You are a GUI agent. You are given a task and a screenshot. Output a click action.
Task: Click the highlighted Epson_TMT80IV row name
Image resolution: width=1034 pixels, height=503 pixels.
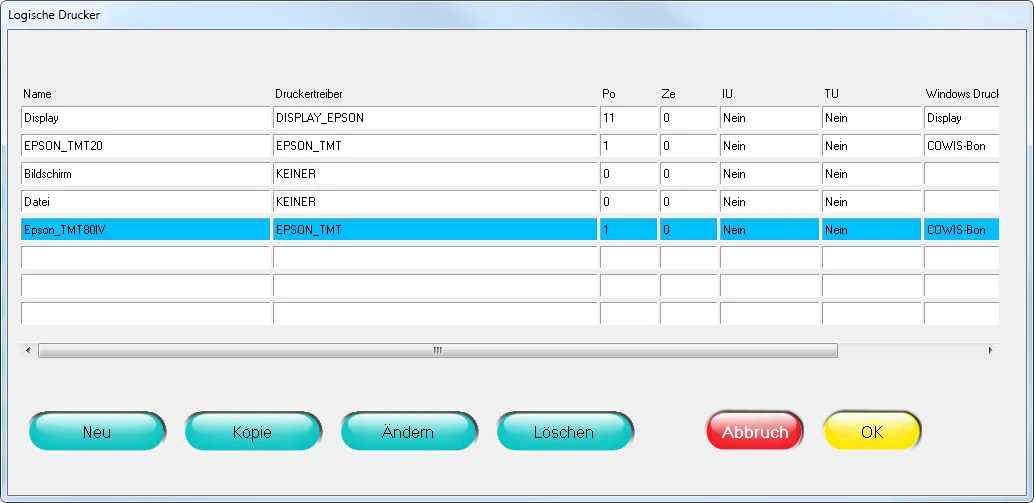point(146,230)
